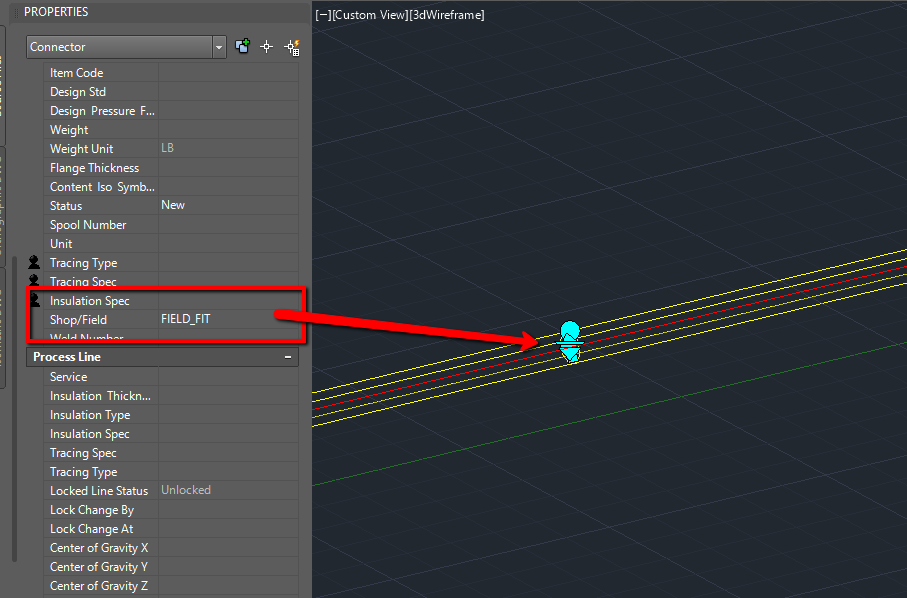Click the override icon beside Insulation Spec
Viewport: 907px width, 598px height.
pos(34,300)
